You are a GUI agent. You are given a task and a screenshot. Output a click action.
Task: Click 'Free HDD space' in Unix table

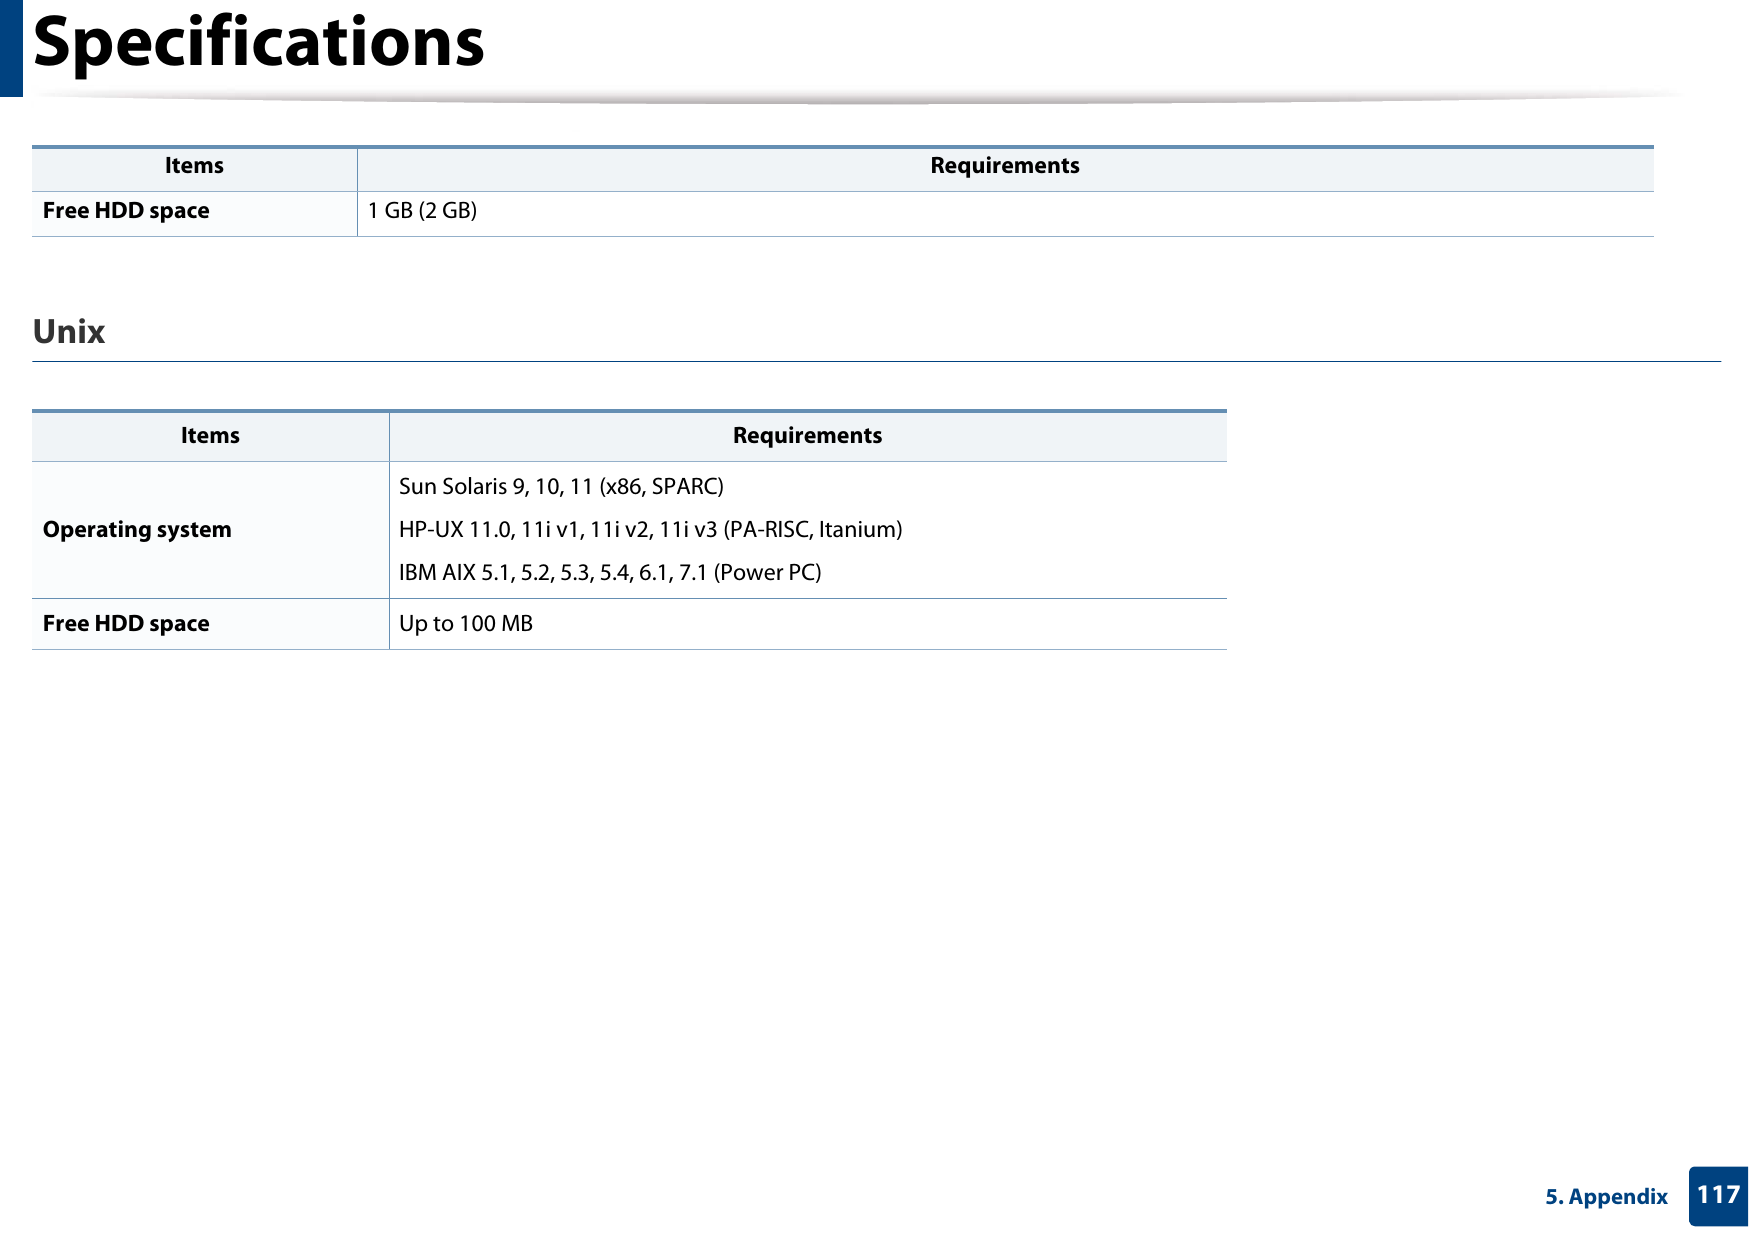click(x=126, y=624)
